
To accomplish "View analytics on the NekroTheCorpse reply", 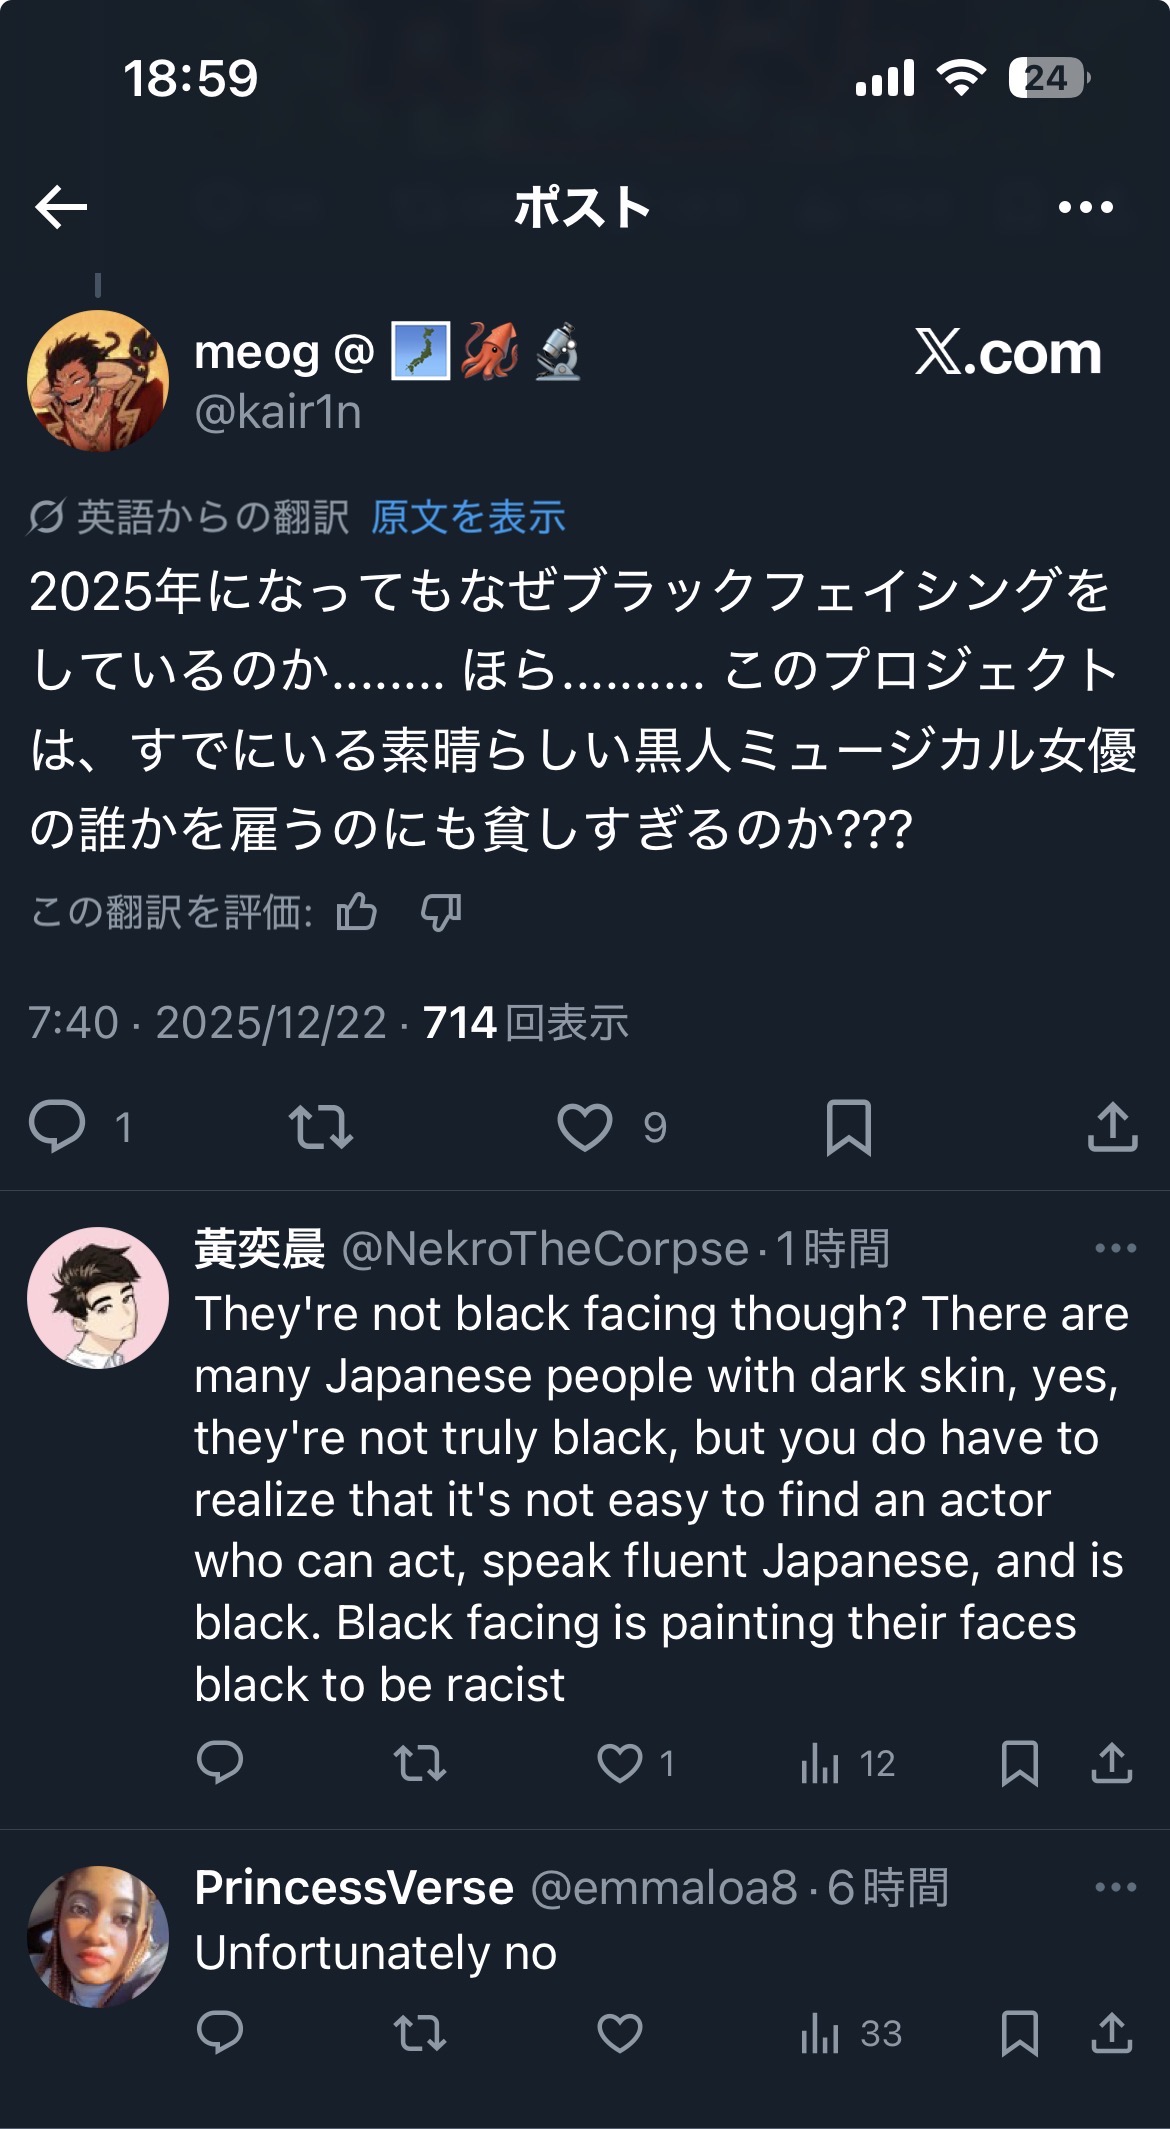I will [x=820, y=1763].
